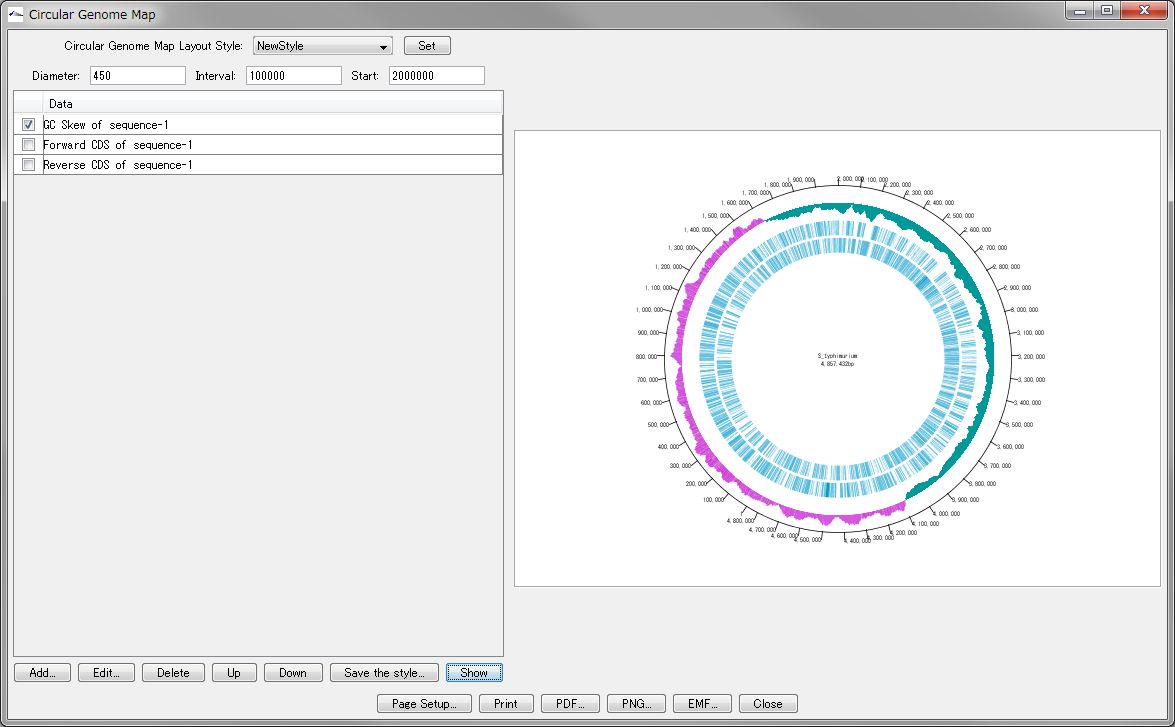
Task: Maximize the Circular Genome Map window
Action: coord(1107,10)
